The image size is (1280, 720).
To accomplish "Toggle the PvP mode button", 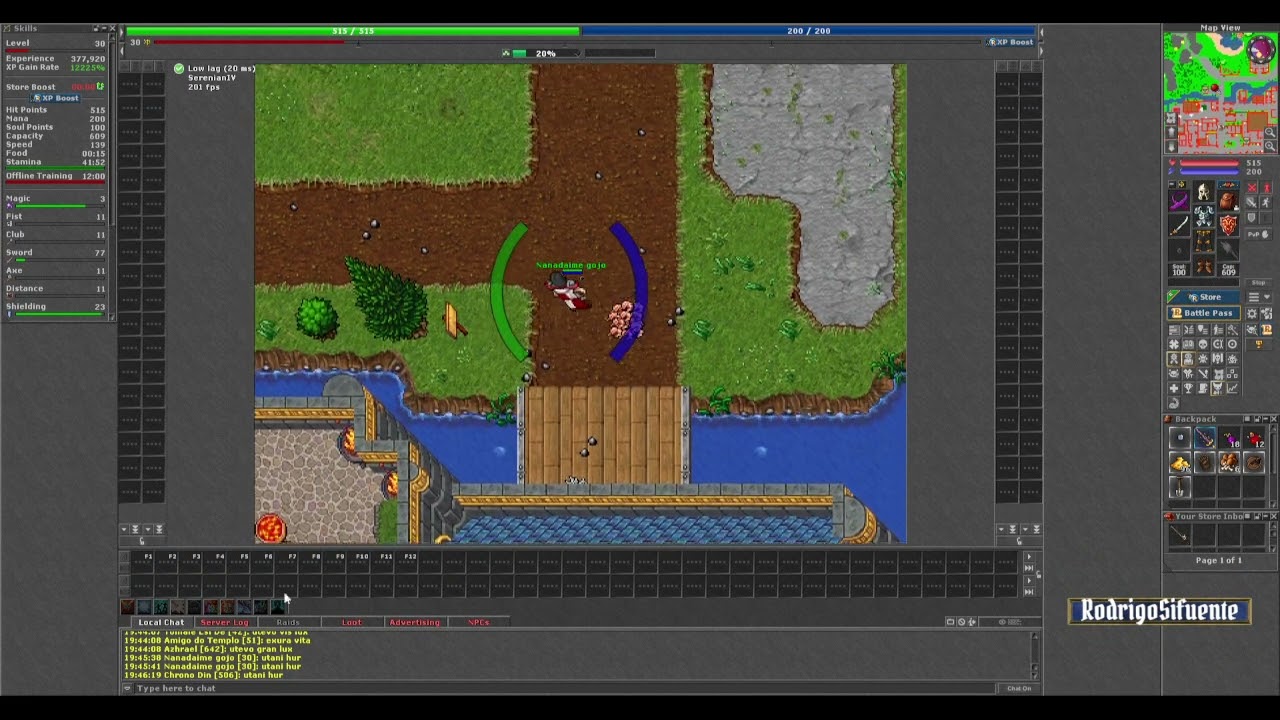I will pyautogui.click(x=1258, y=235).
